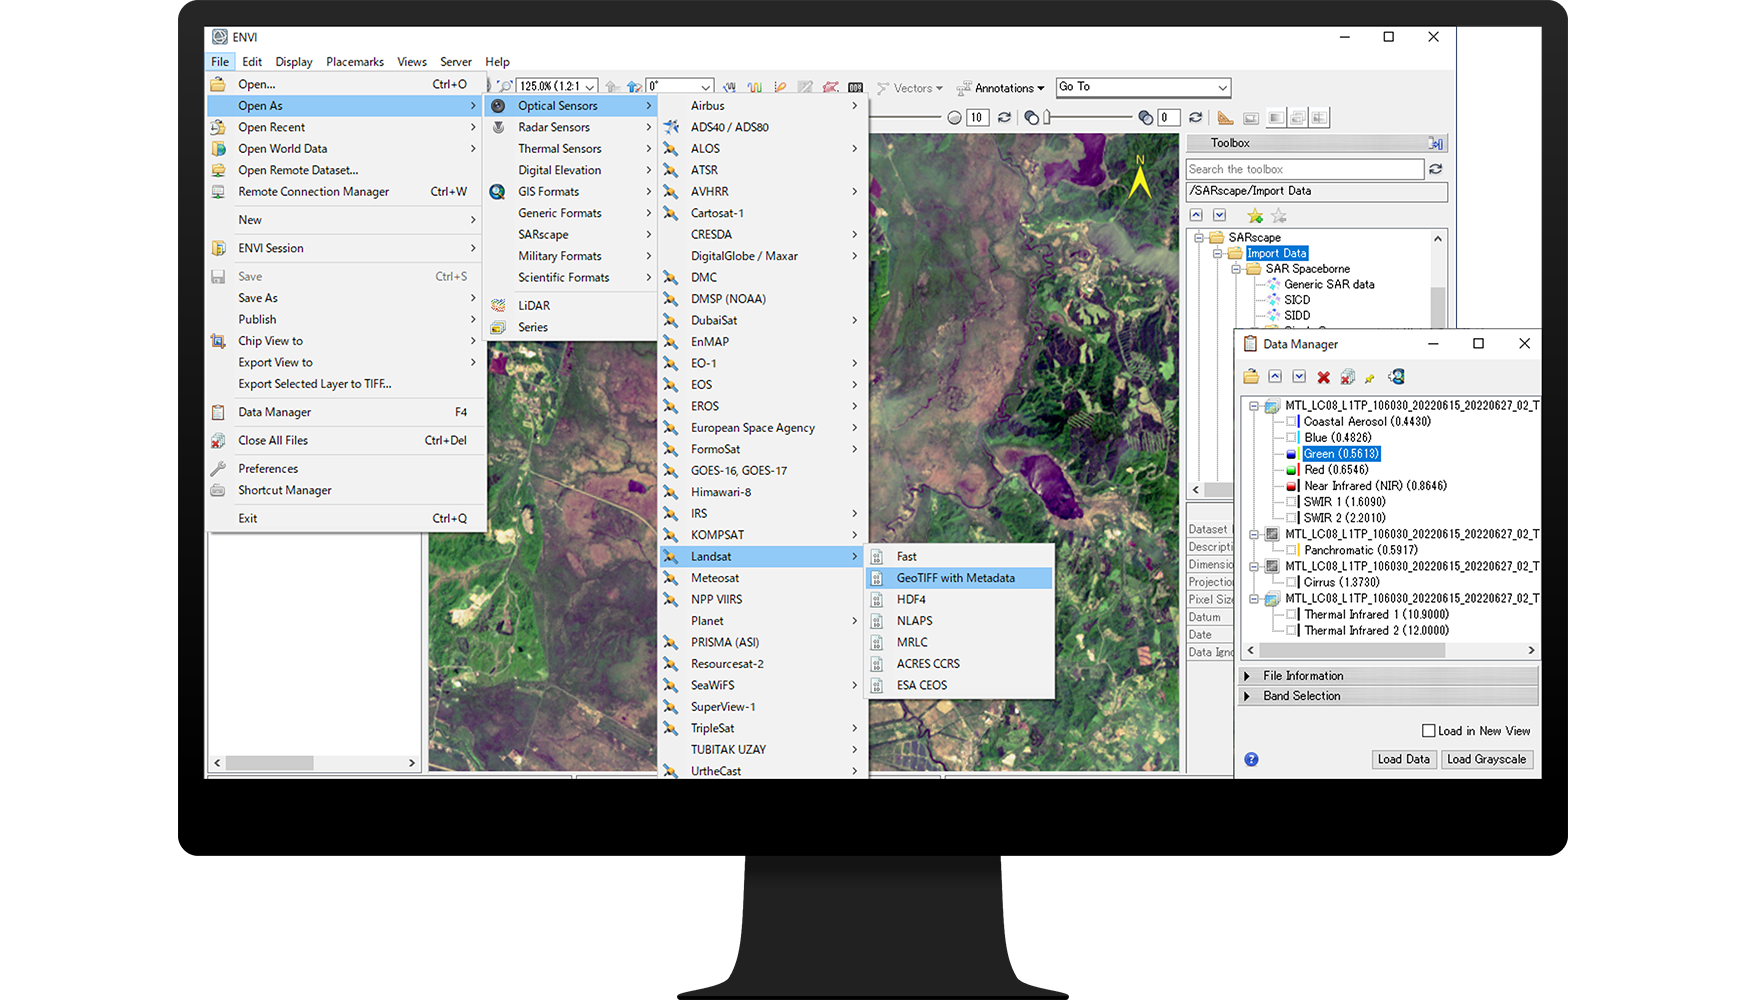Open the Go To dropdown
The image size is (1746, 1000).
pos(1222,87)
